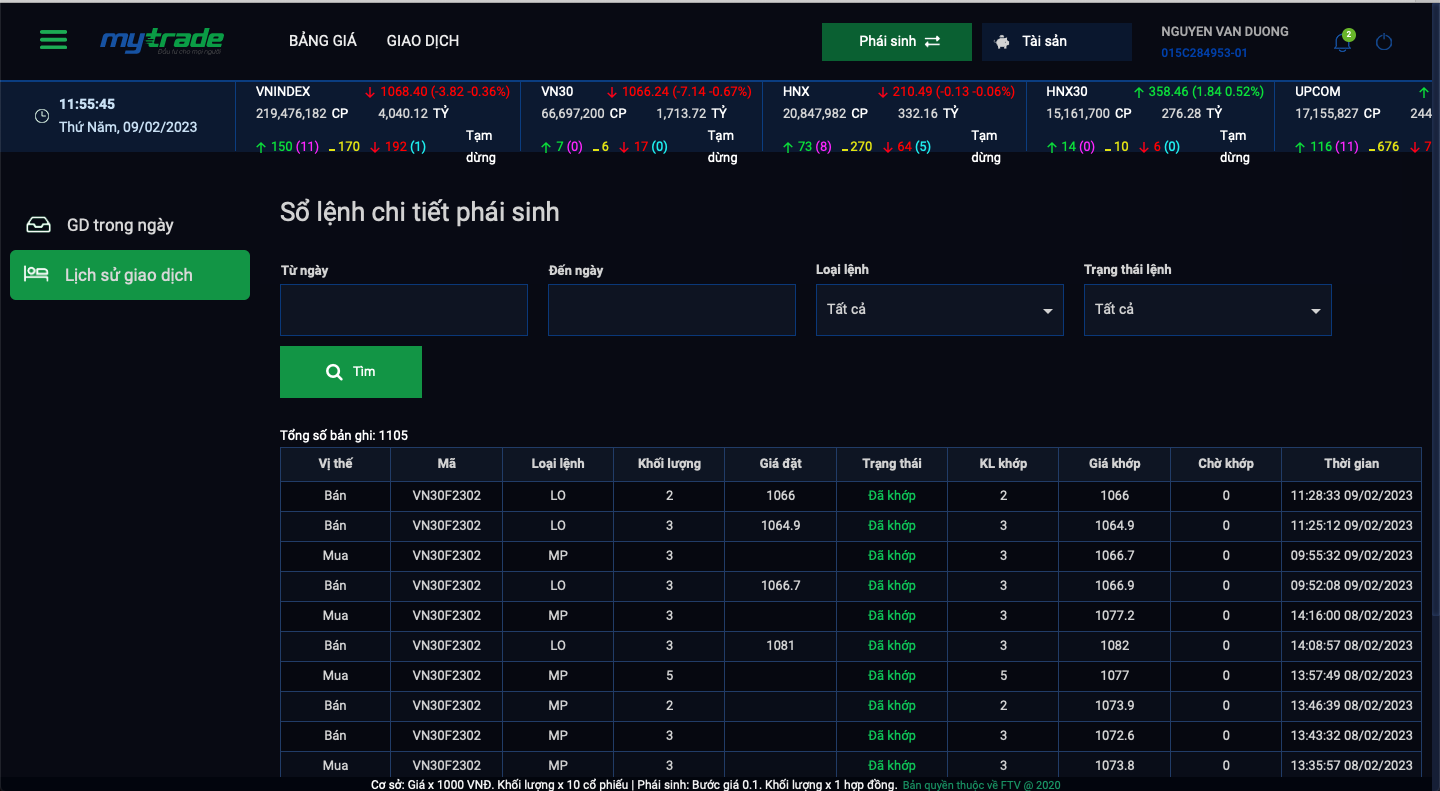Click the power logout icon

1384,42
